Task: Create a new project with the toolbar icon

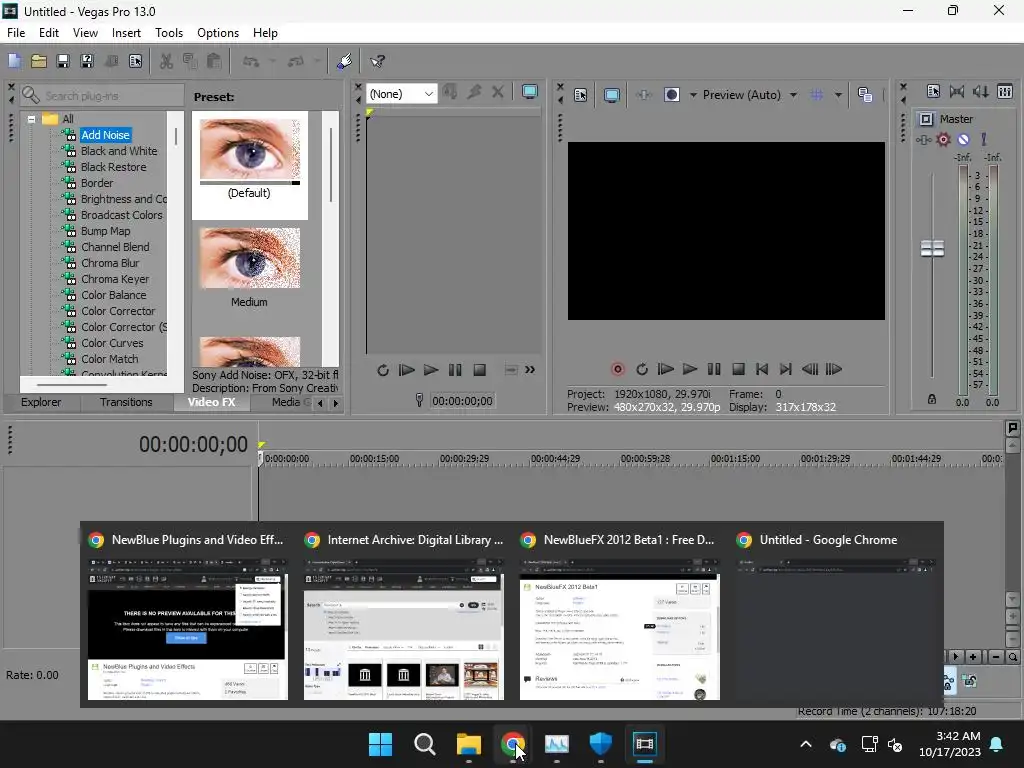Action: (14, 61)
